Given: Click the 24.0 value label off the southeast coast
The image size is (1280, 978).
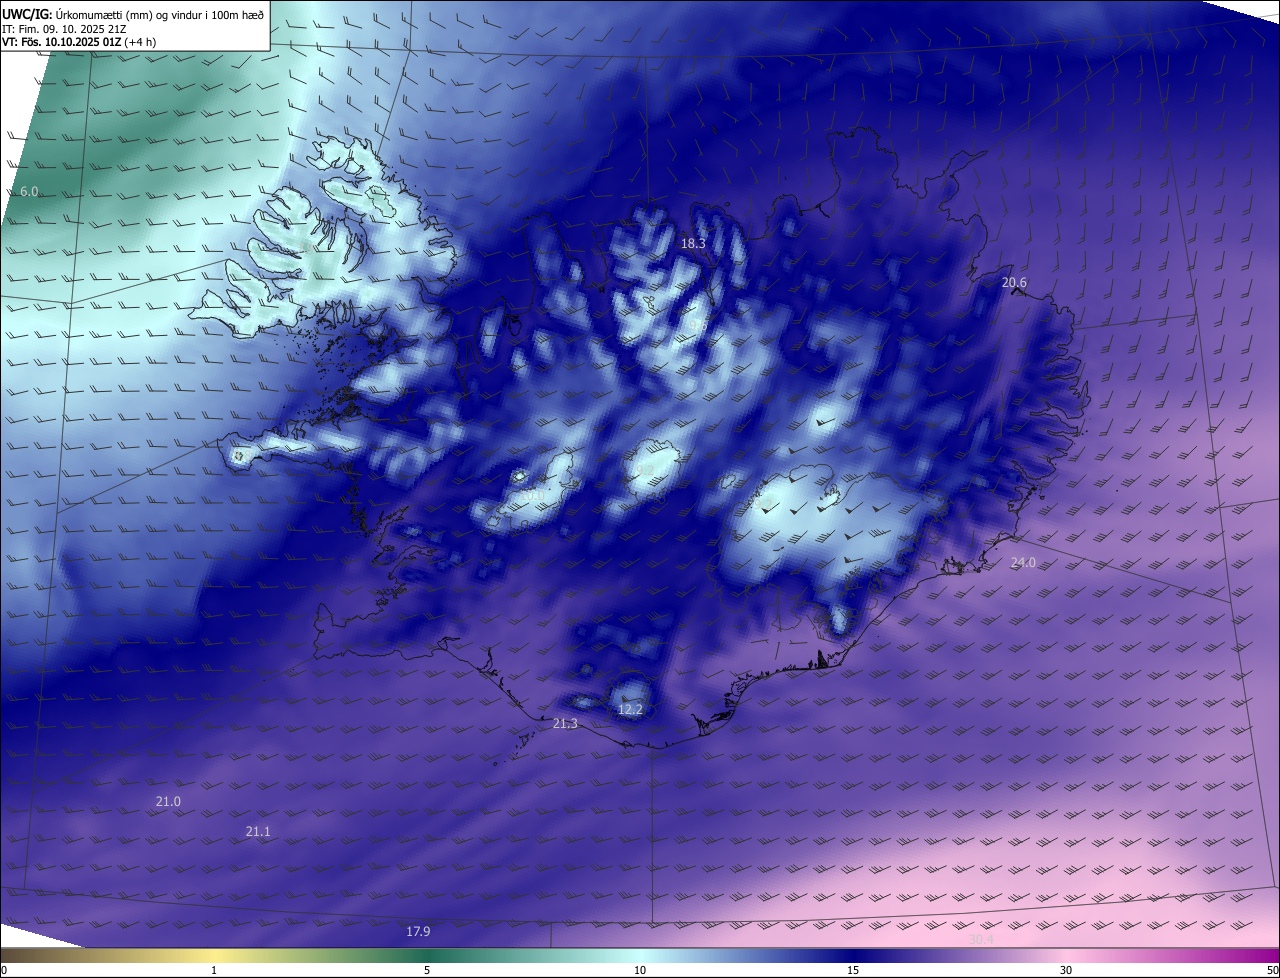Looking at the screenshot, I should pyautogui.click(x=1023, y=563).
